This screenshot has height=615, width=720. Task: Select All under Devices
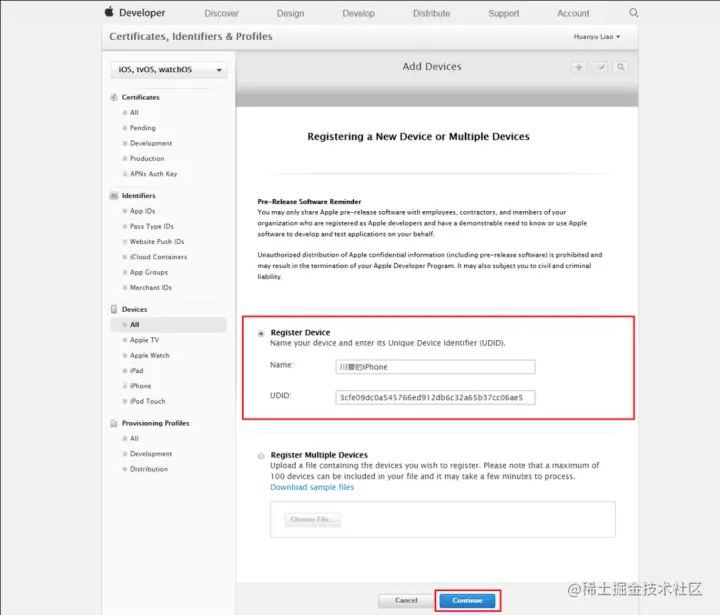coord(169,325)
